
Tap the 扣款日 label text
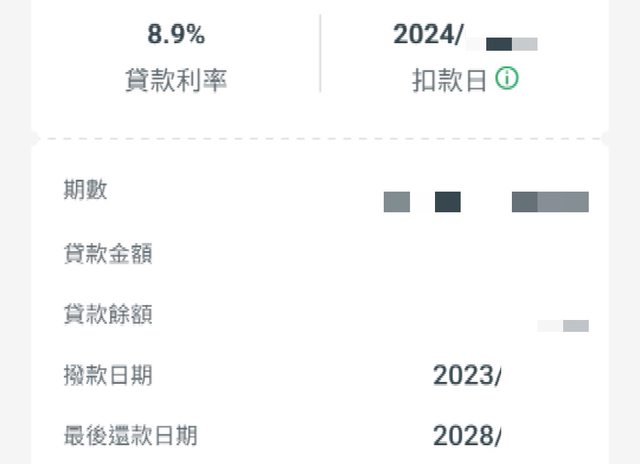click(x=450, y=81)
